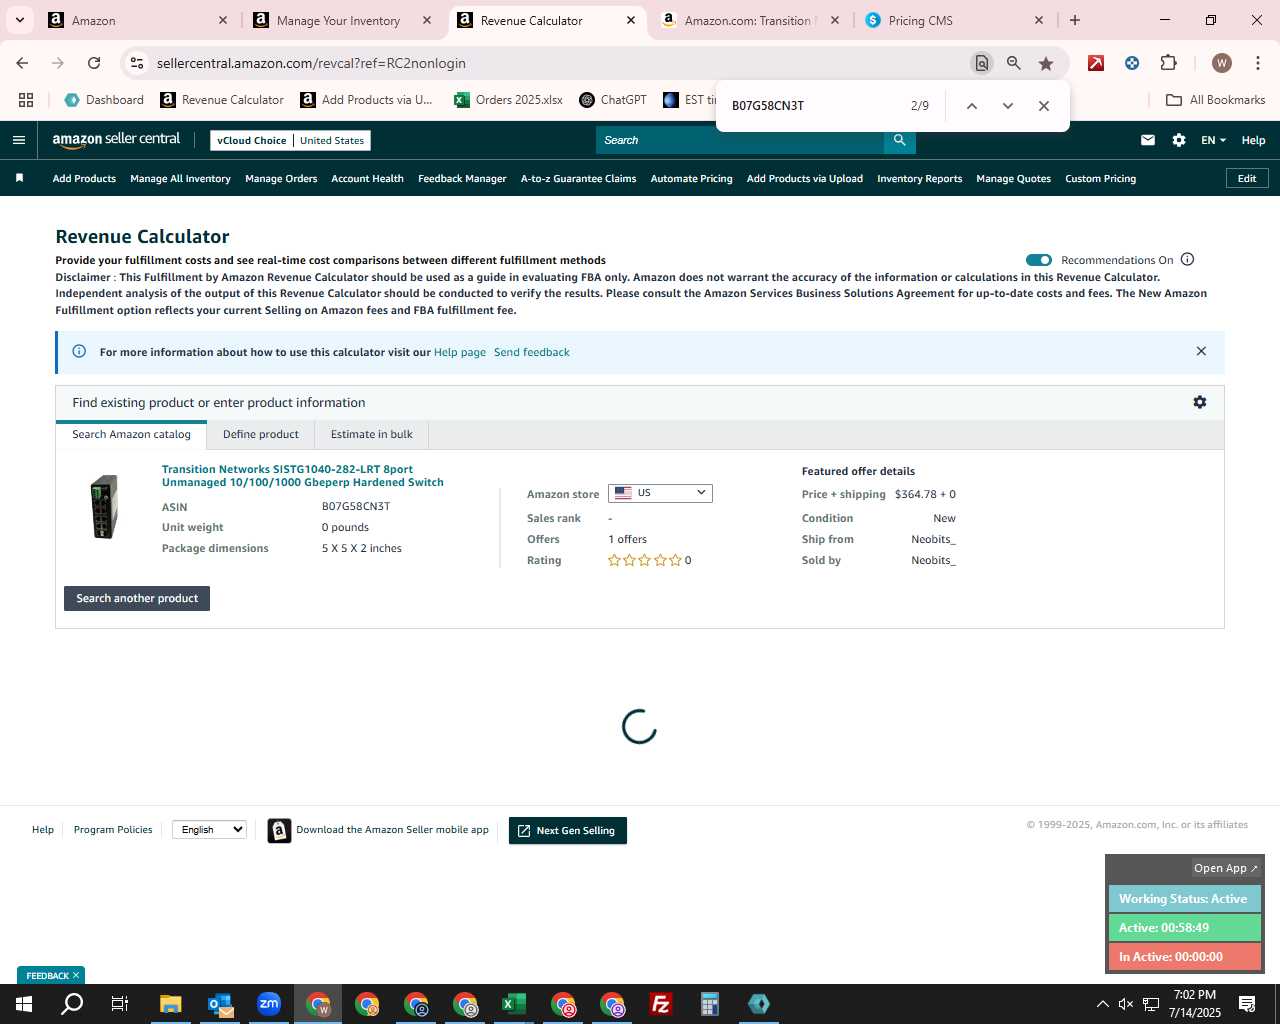
Task: Click the product thumbnail image of the switch
Action: [104, 507]
